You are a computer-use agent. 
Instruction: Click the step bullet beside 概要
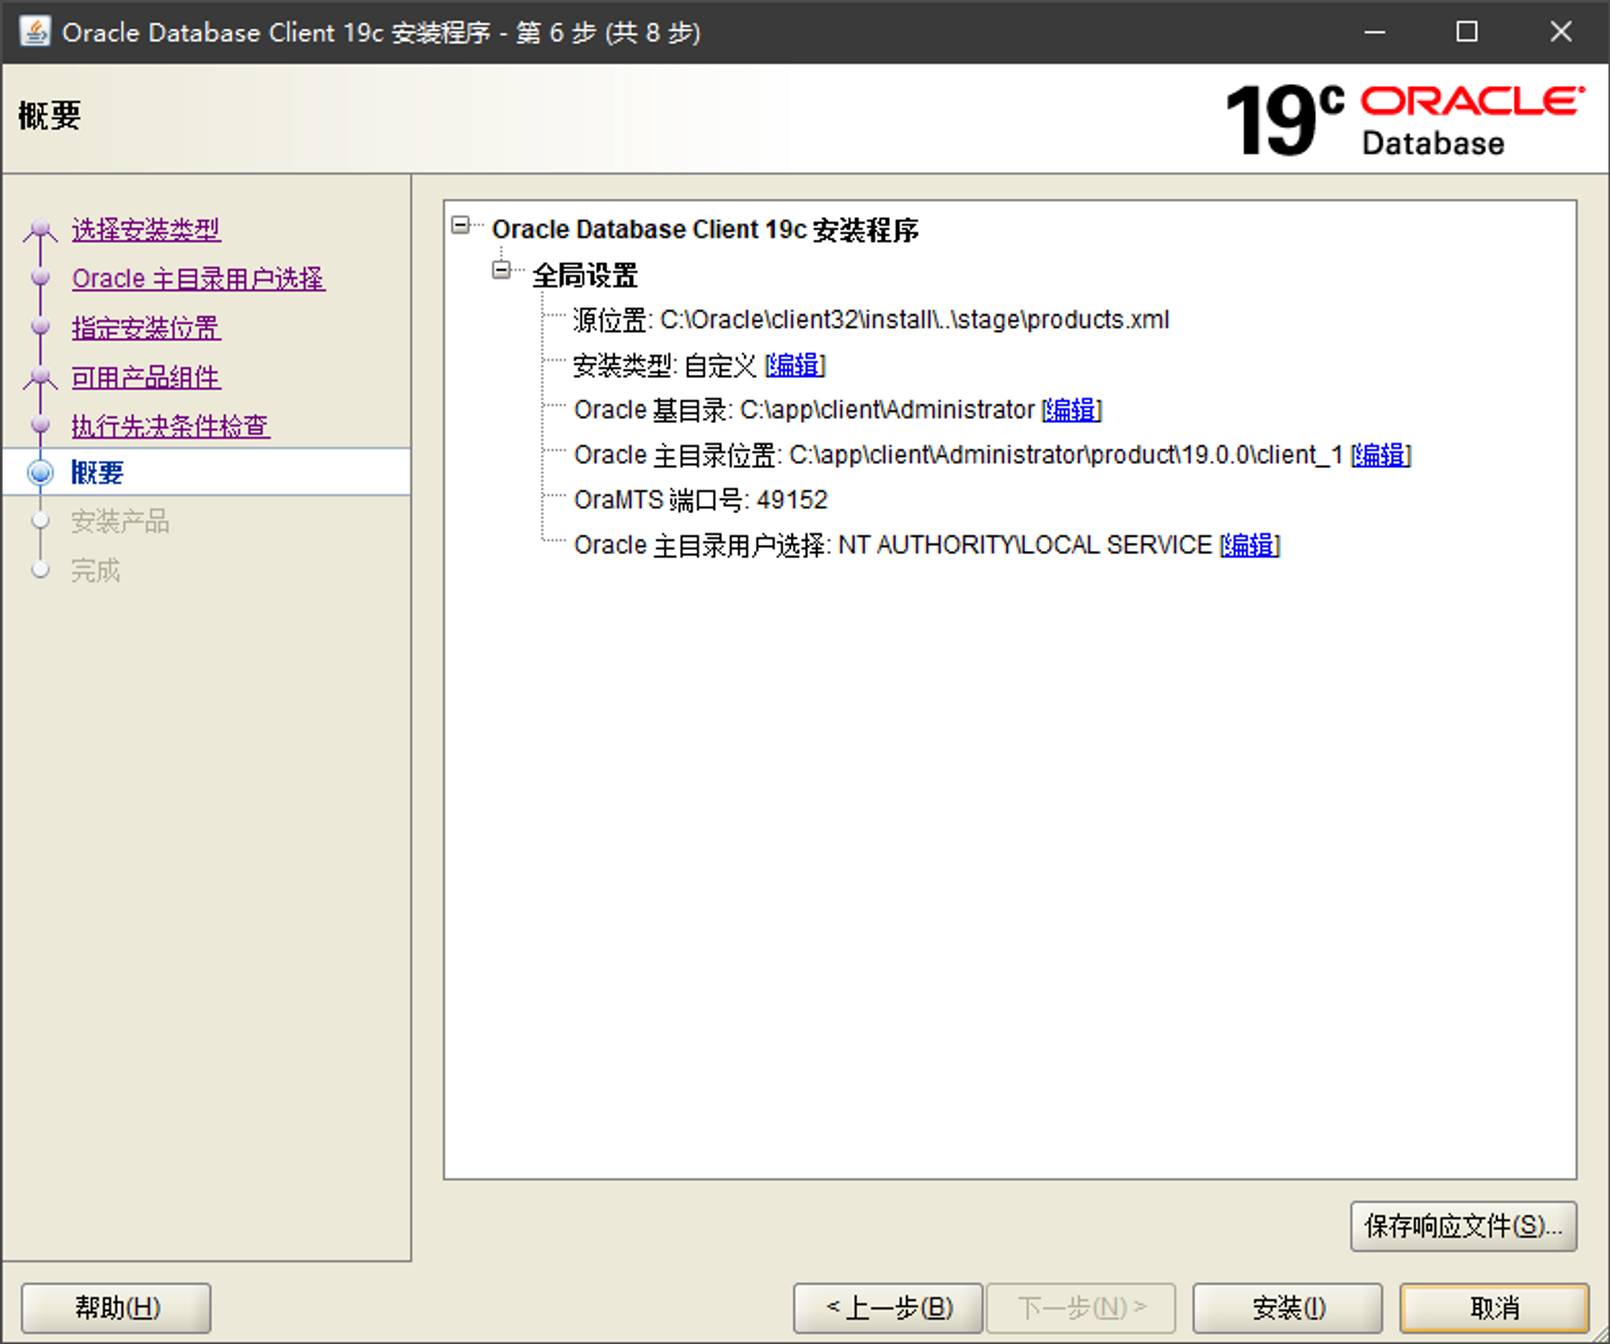click(x=40, y=473)
